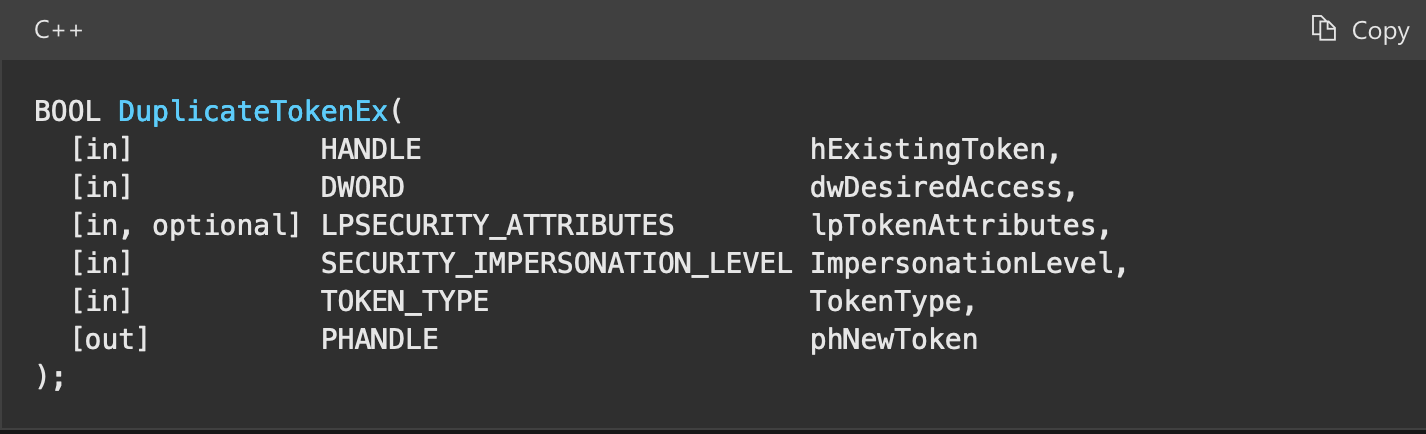Click the phNewToken parameter name
This screenshot has width=1426, height=434.
pyautogui.click(x=894, y=340)
